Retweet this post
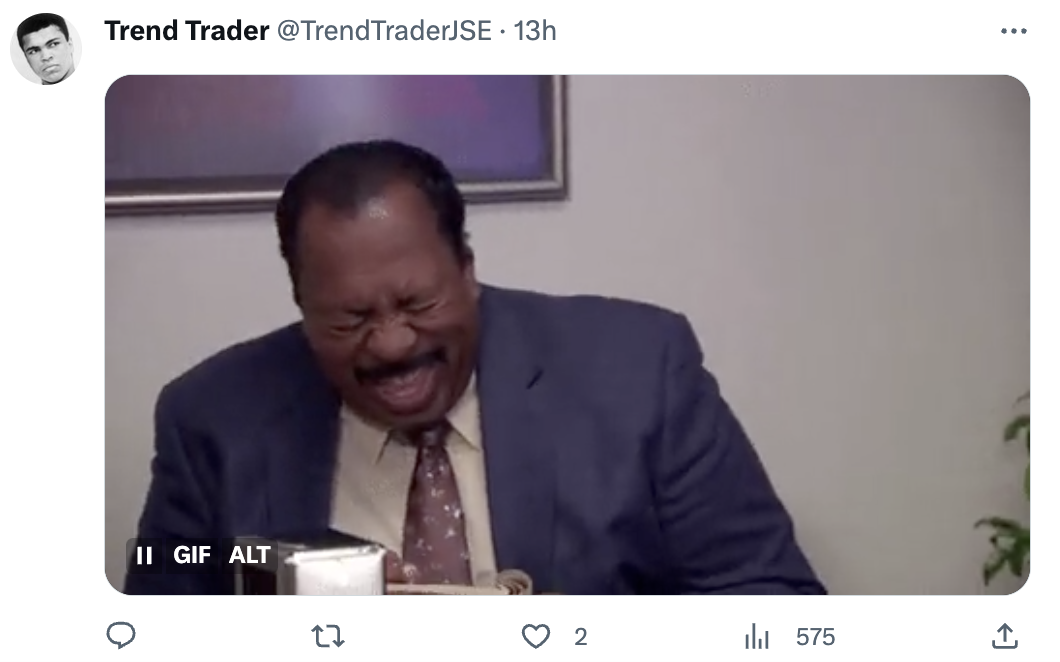Screen dimensions: 1060x662 [328, 636]
